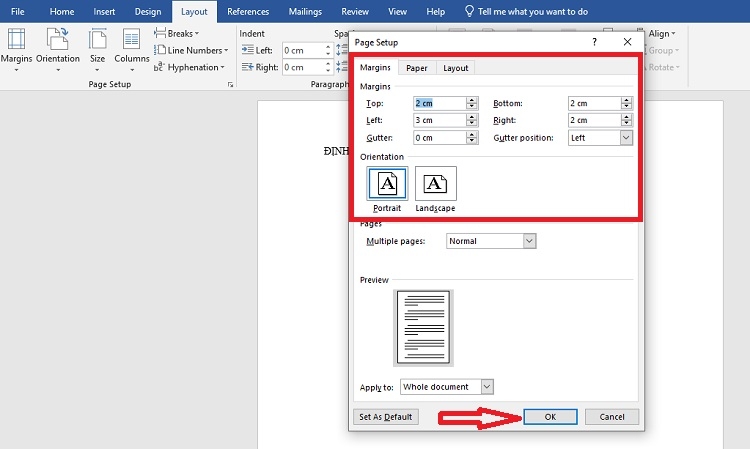Select Portrait orientation icon in dialog
Viewport: 750px width, 449px height.
387,184
